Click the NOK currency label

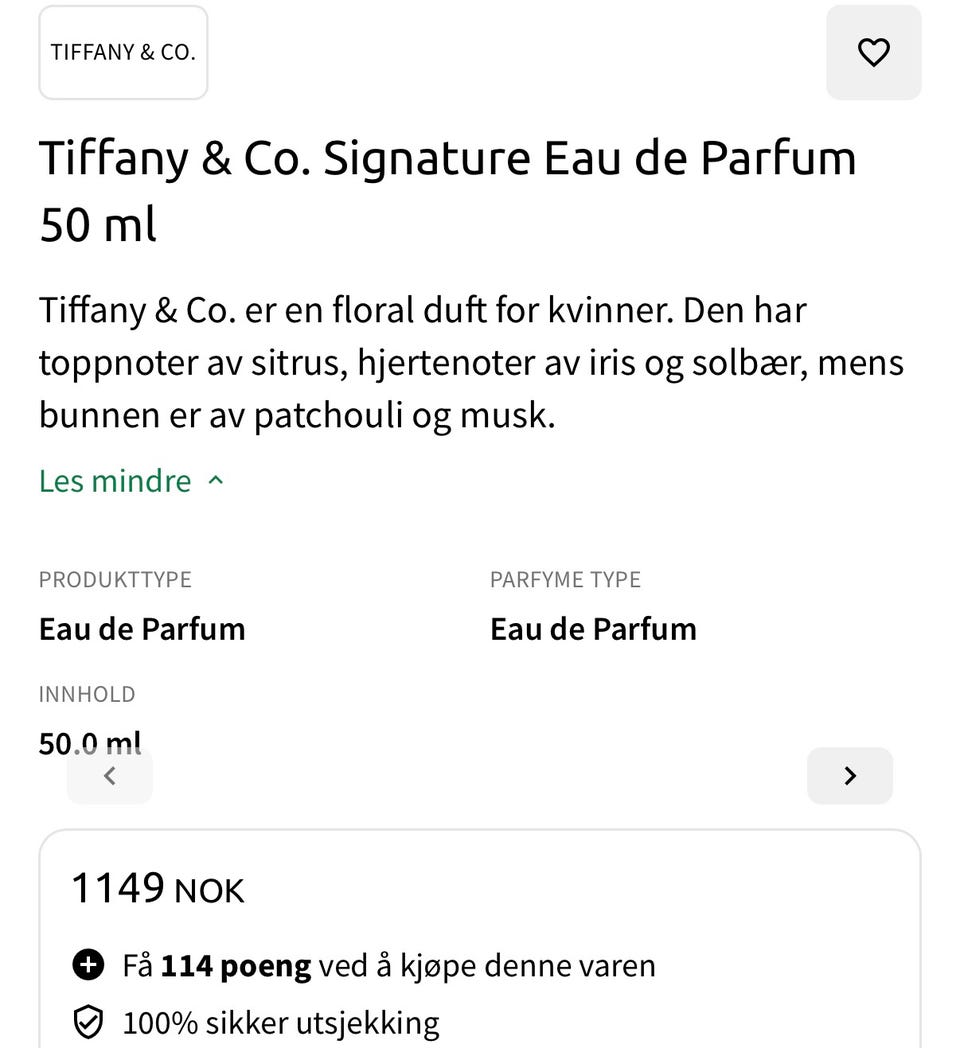pyautogui.click(x=210, y=891)
